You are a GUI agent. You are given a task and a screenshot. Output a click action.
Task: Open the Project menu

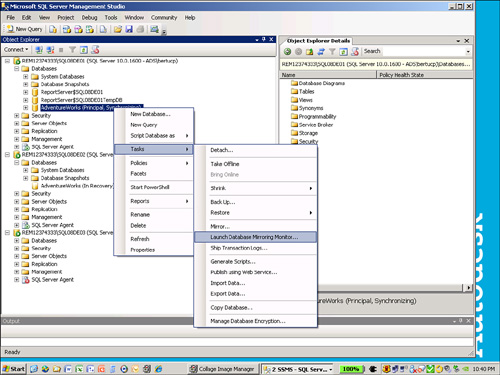coord(66,18)
